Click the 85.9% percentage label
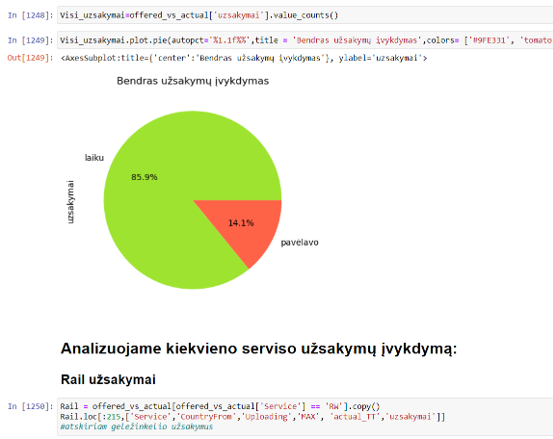 [144, 177]
